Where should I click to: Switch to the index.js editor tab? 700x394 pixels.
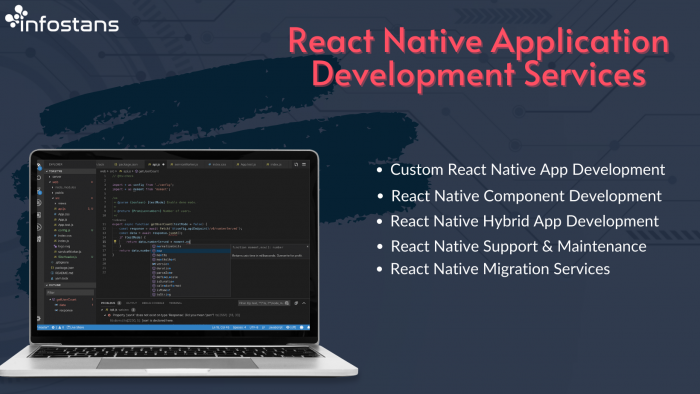(x=274, y=165)
